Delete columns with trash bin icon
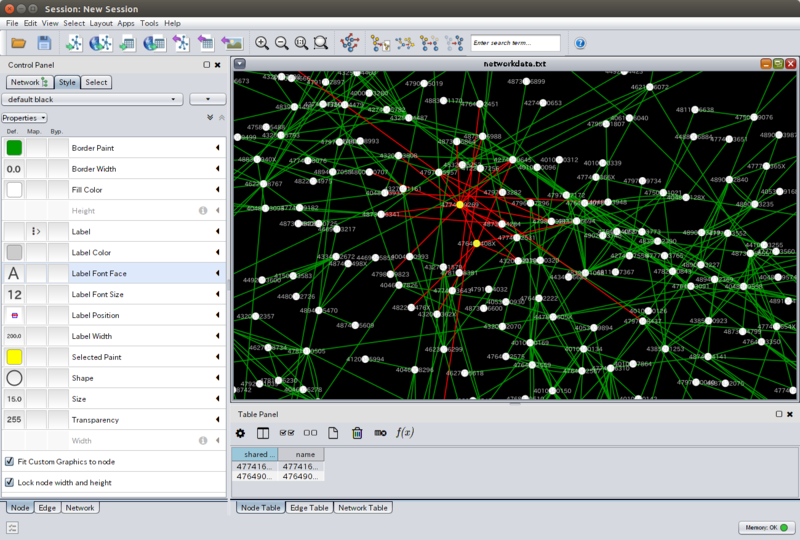Image resolution: width=800 pixels, height=540 pixels. click(357, 433)
